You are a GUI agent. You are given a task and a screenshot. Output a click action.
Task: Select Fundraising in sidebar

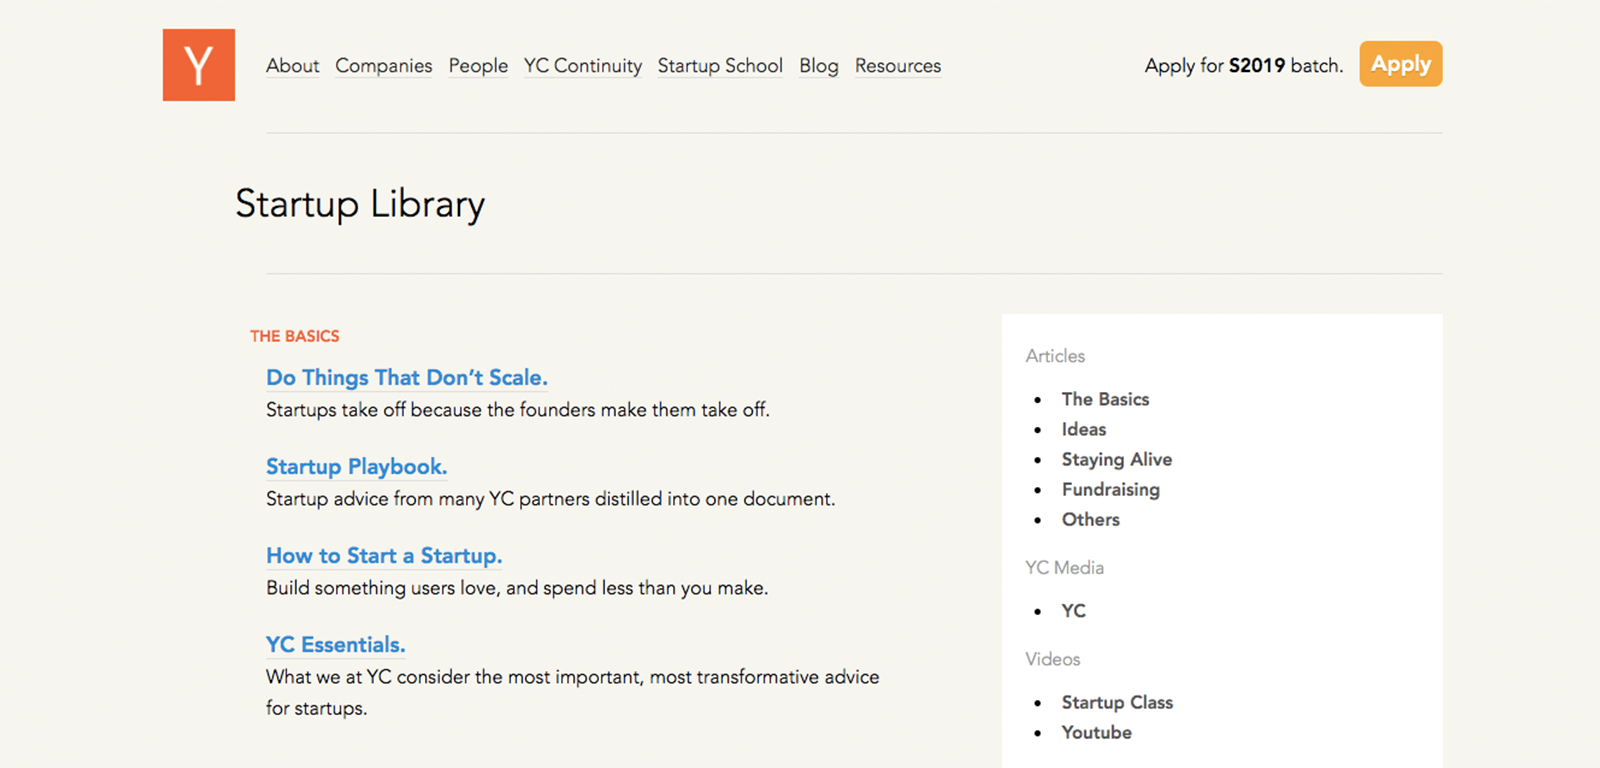(1111, 489)
